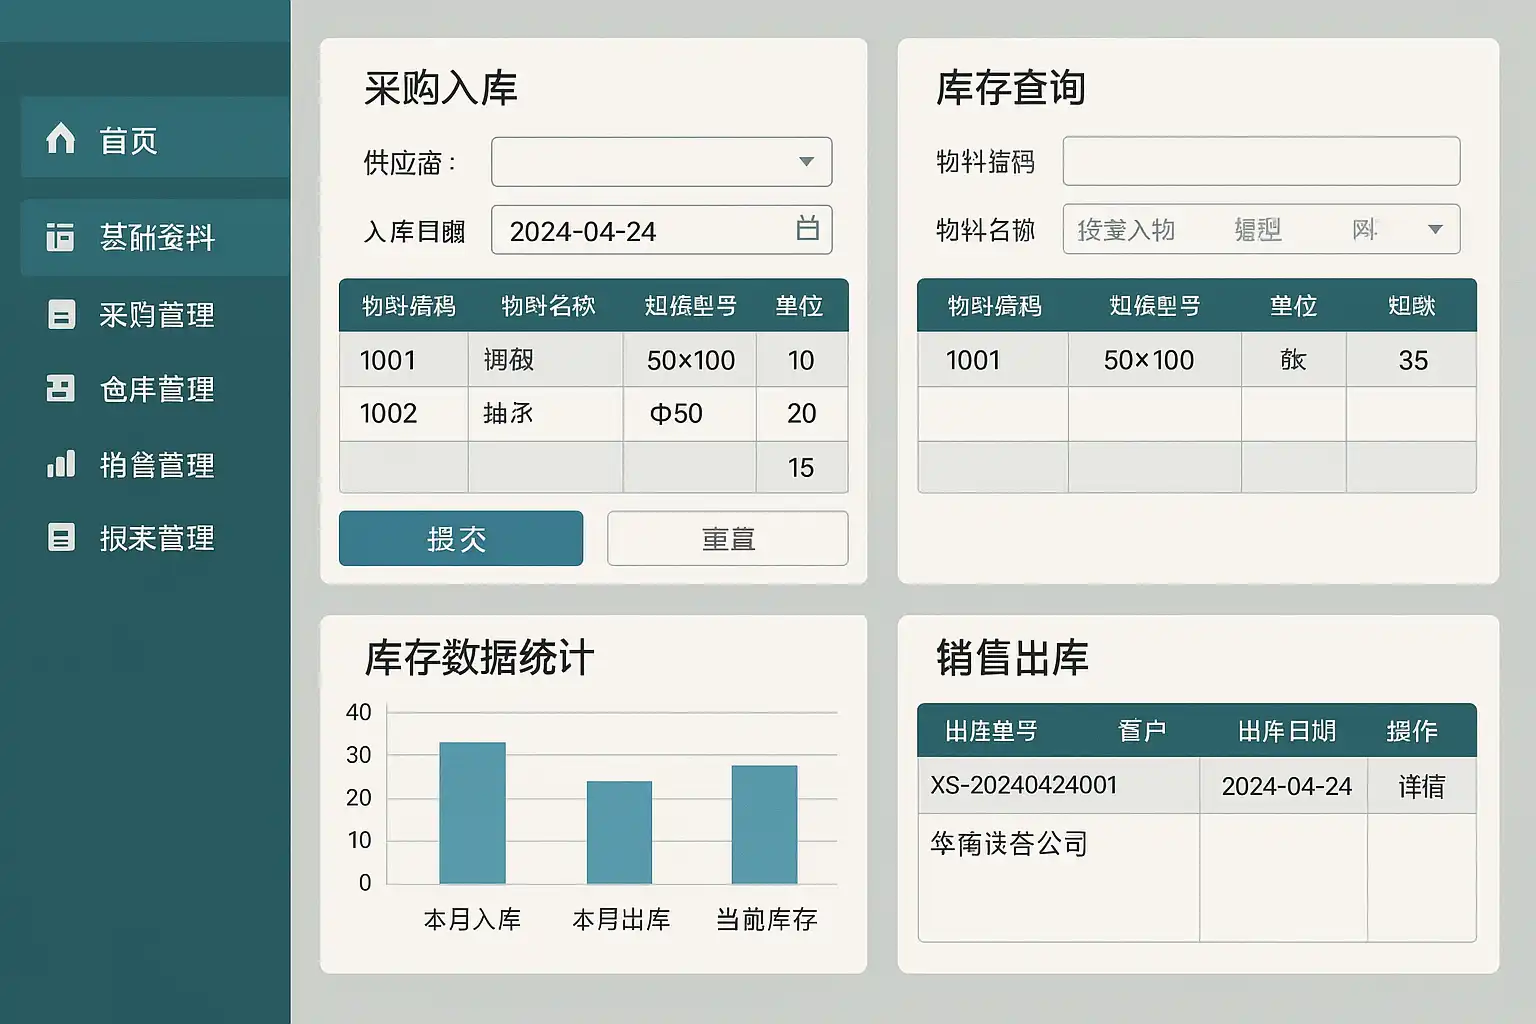Expand the 物料名称 dropdown in 库存查询
This screenshot has width=1536, height=1024.
[1435, 229]
